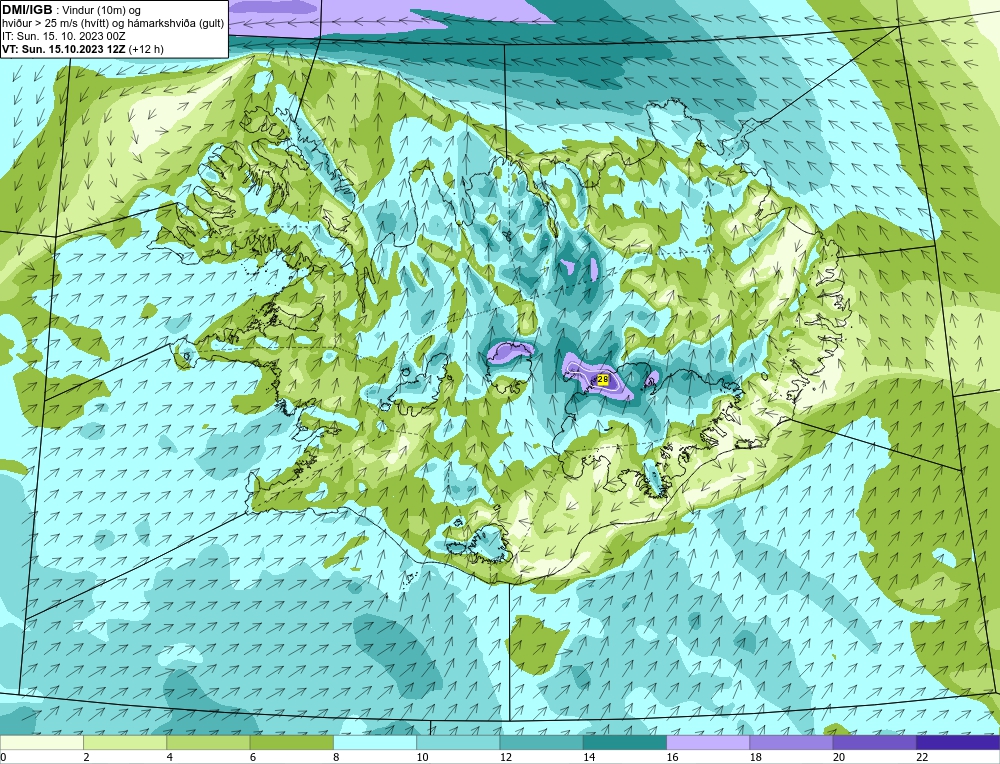Click the pale yellow 0–2 m/s legend swatch
The width and height of the screenshot is (1000, 764).
tap(41, 742)
